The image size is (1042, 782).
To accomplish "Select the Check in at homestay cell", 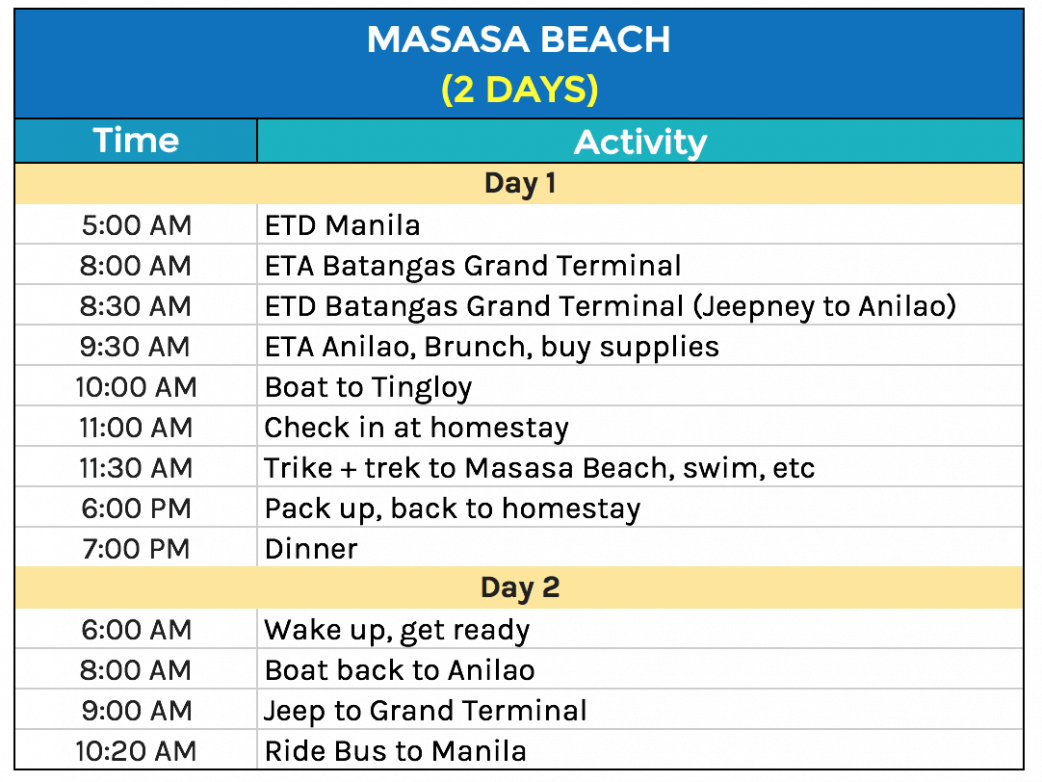I will 416,428.
